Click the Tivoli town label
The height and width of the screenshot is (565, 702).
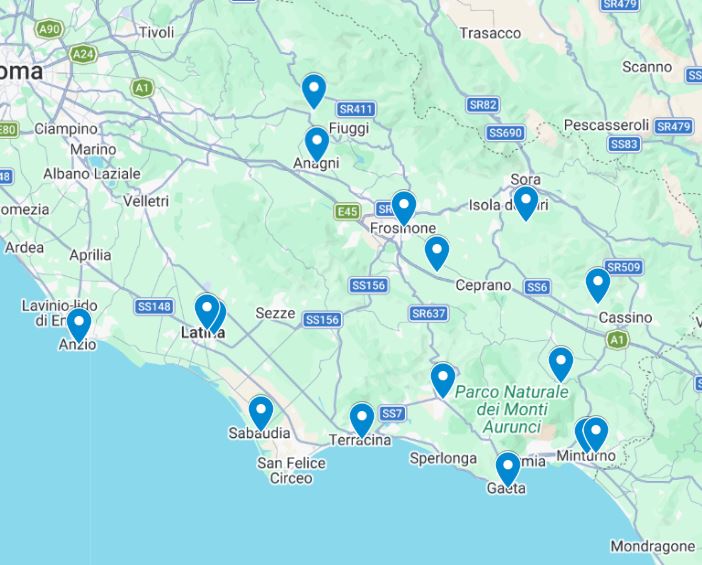156,33
